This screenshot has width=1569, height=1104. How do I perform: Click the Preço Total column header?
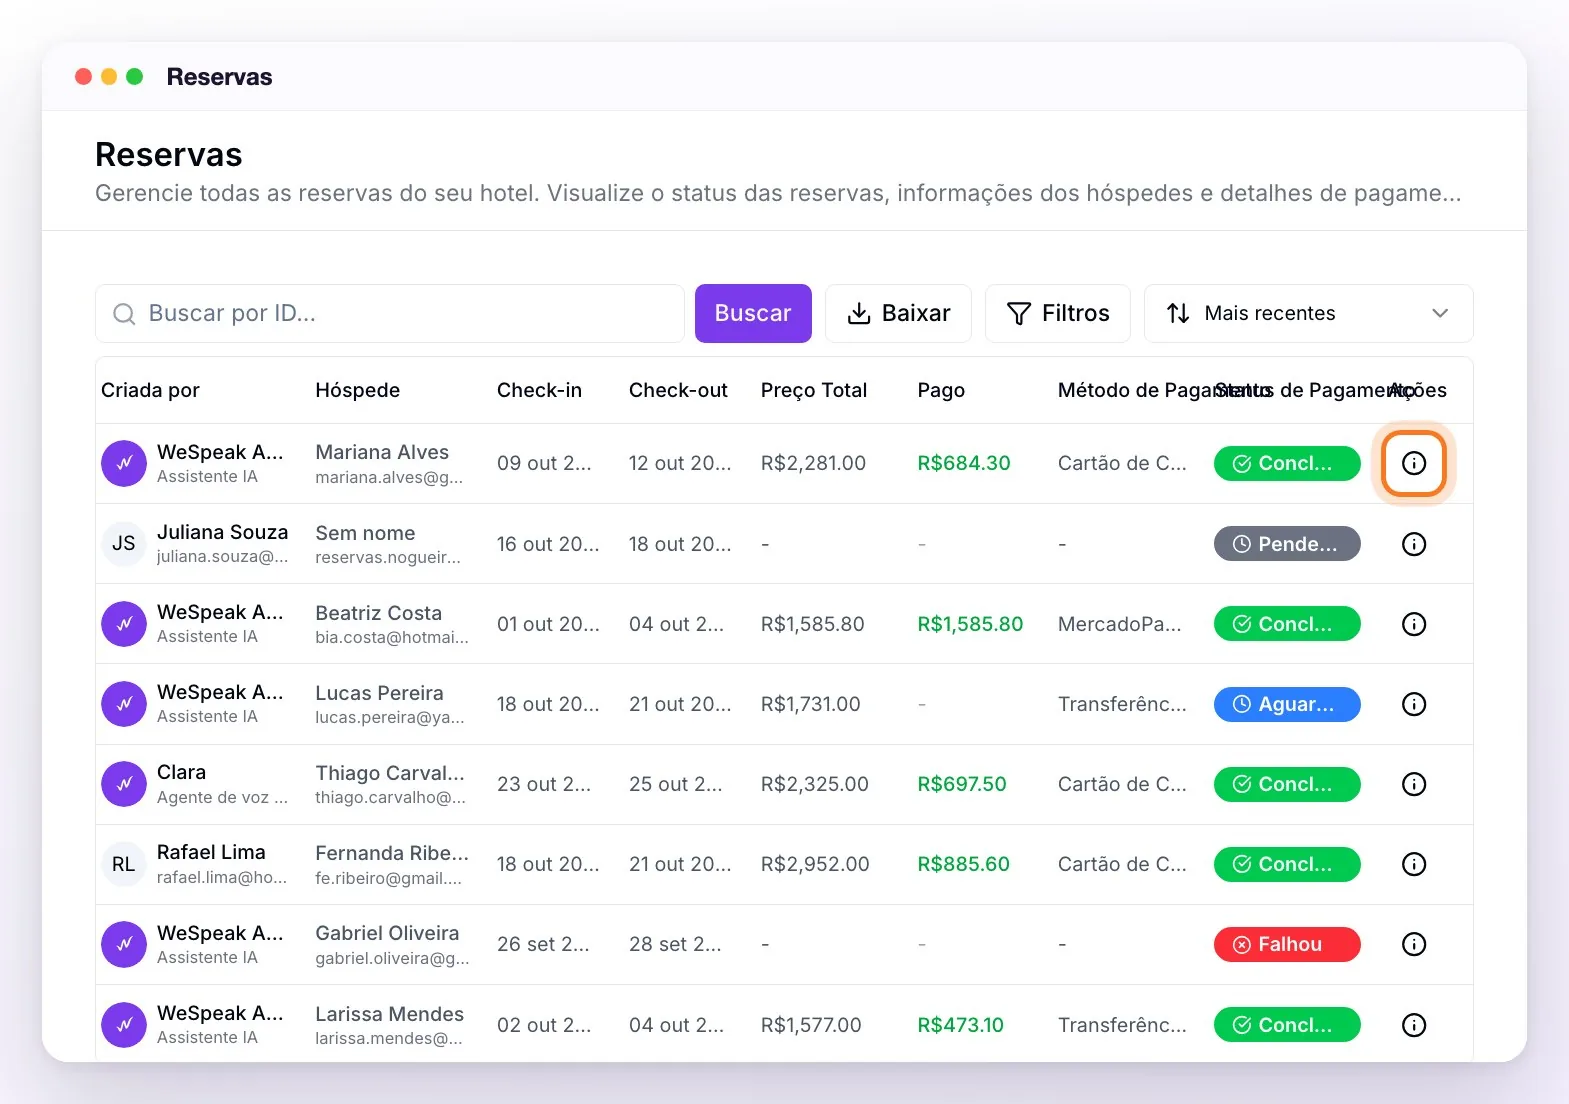coord(814,390)
